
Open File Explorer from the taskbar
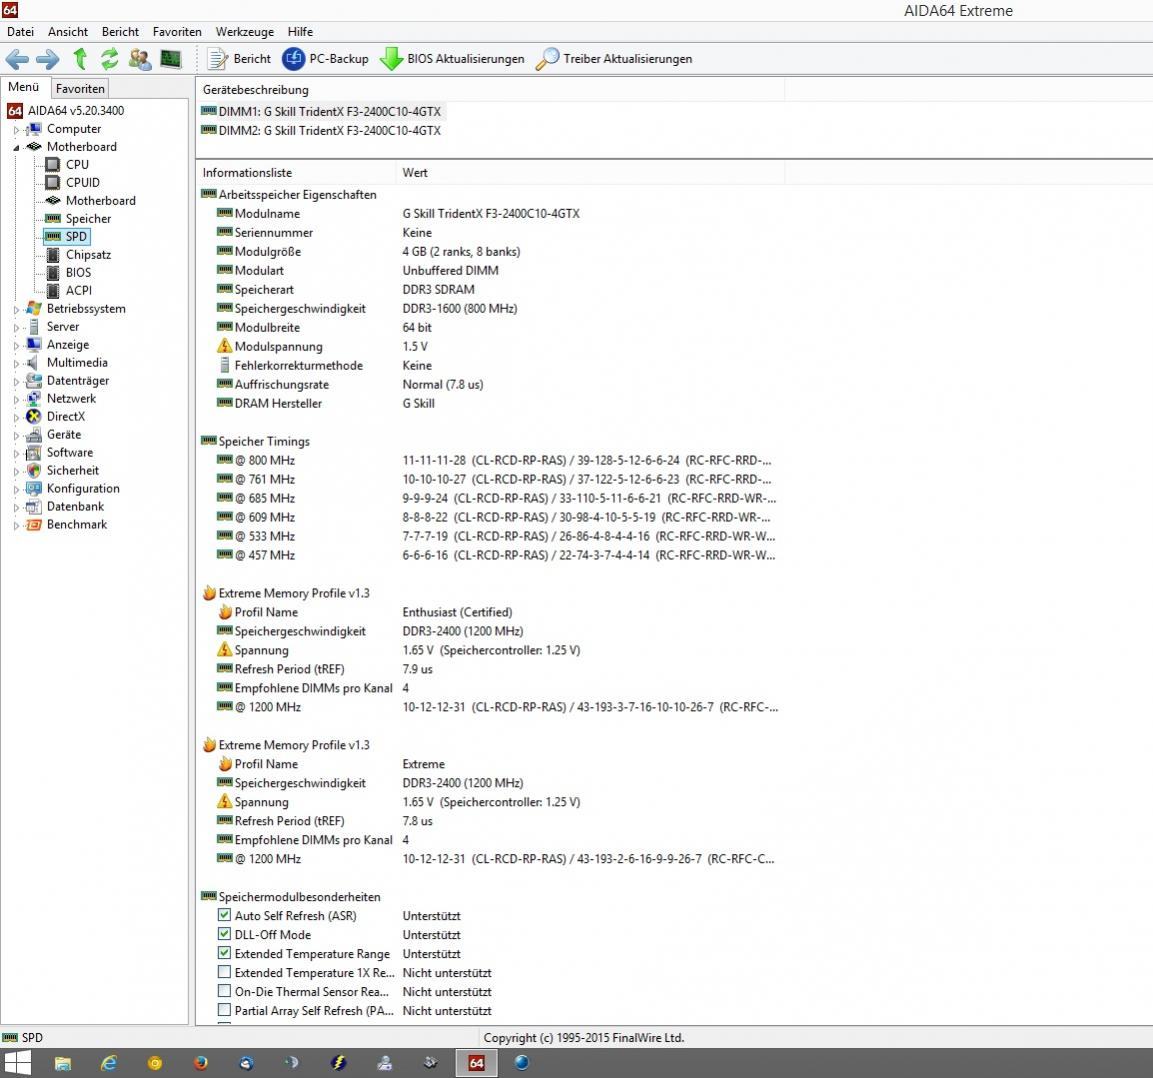63,1063
